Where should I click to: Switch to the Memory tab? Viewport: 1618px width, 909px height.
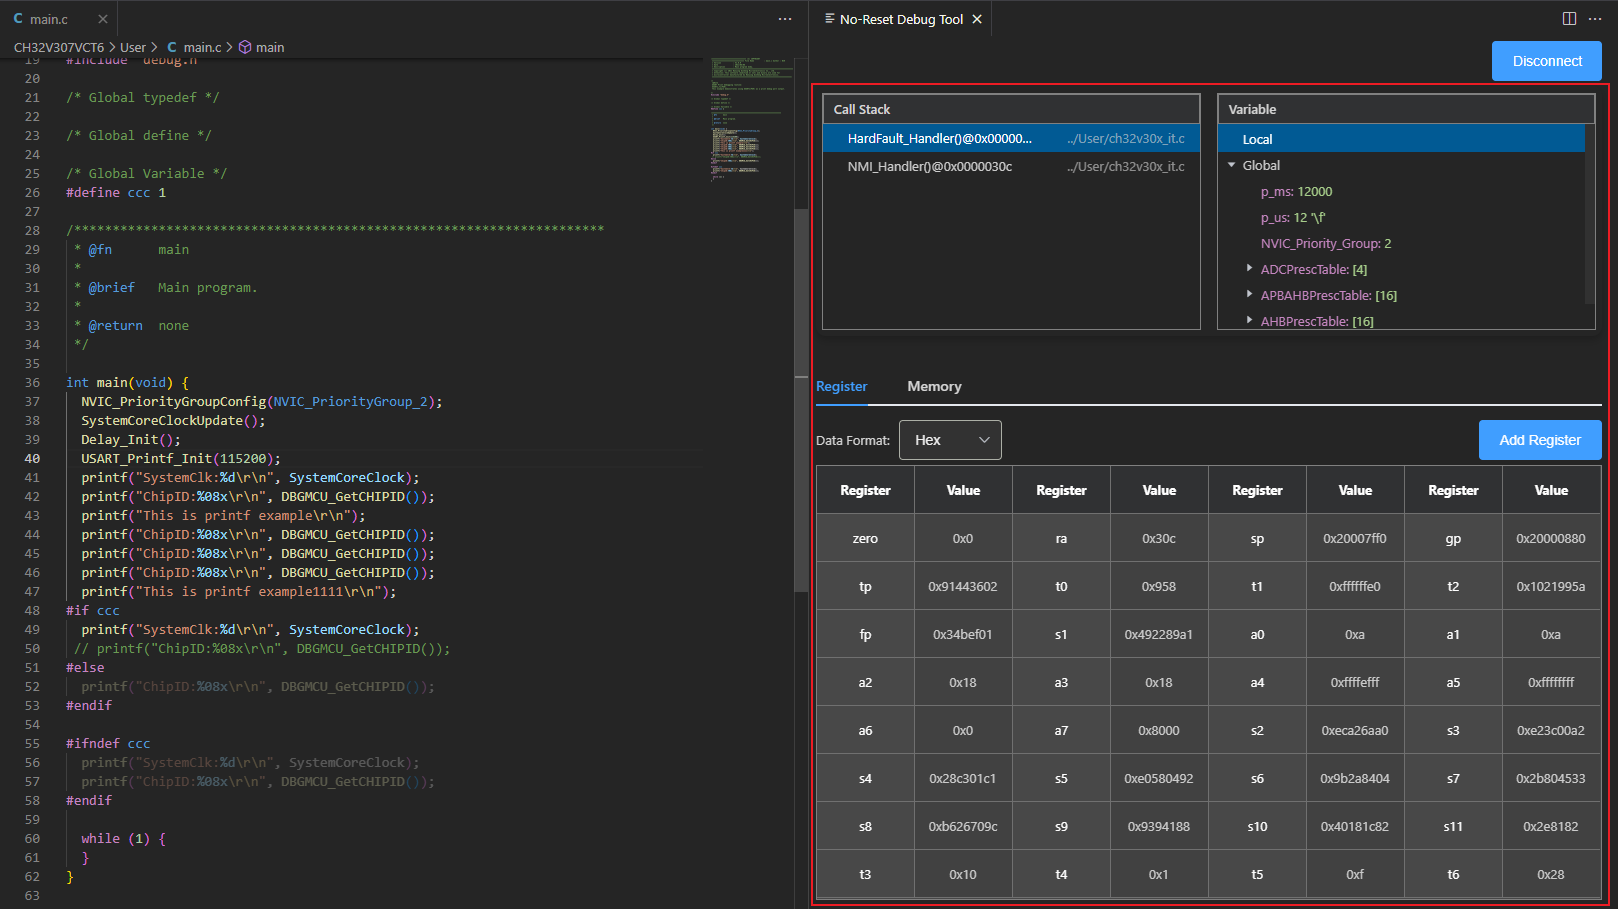pos(934,386)
